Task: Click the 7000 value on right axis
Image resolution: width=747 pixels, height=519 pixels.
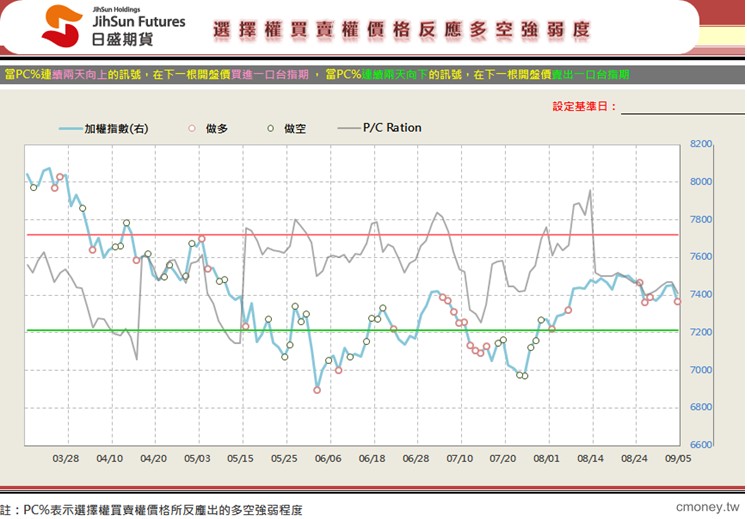Action: (x=701, y=370)
